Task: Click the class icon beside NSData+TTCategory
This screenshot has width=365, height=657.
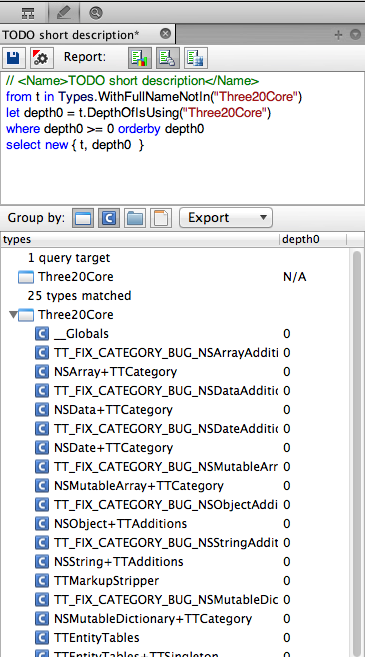Action: (41, 410)
